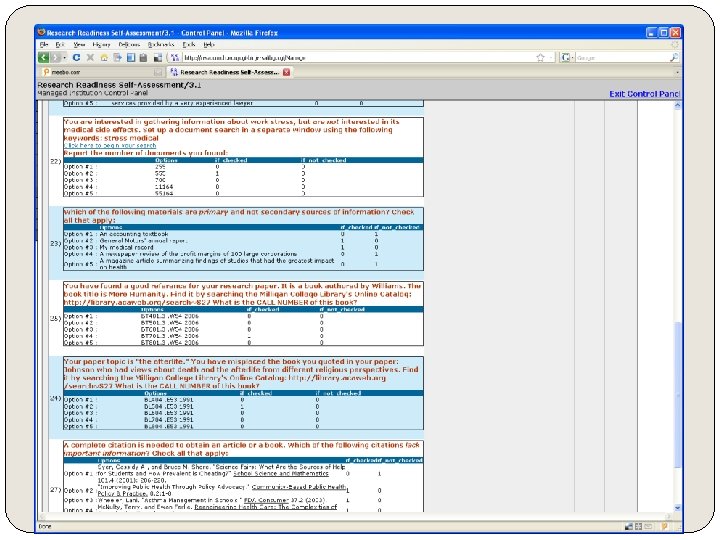Screen dimensions: 720x540
Task: Open the Help menu
Action: (209, 45)
